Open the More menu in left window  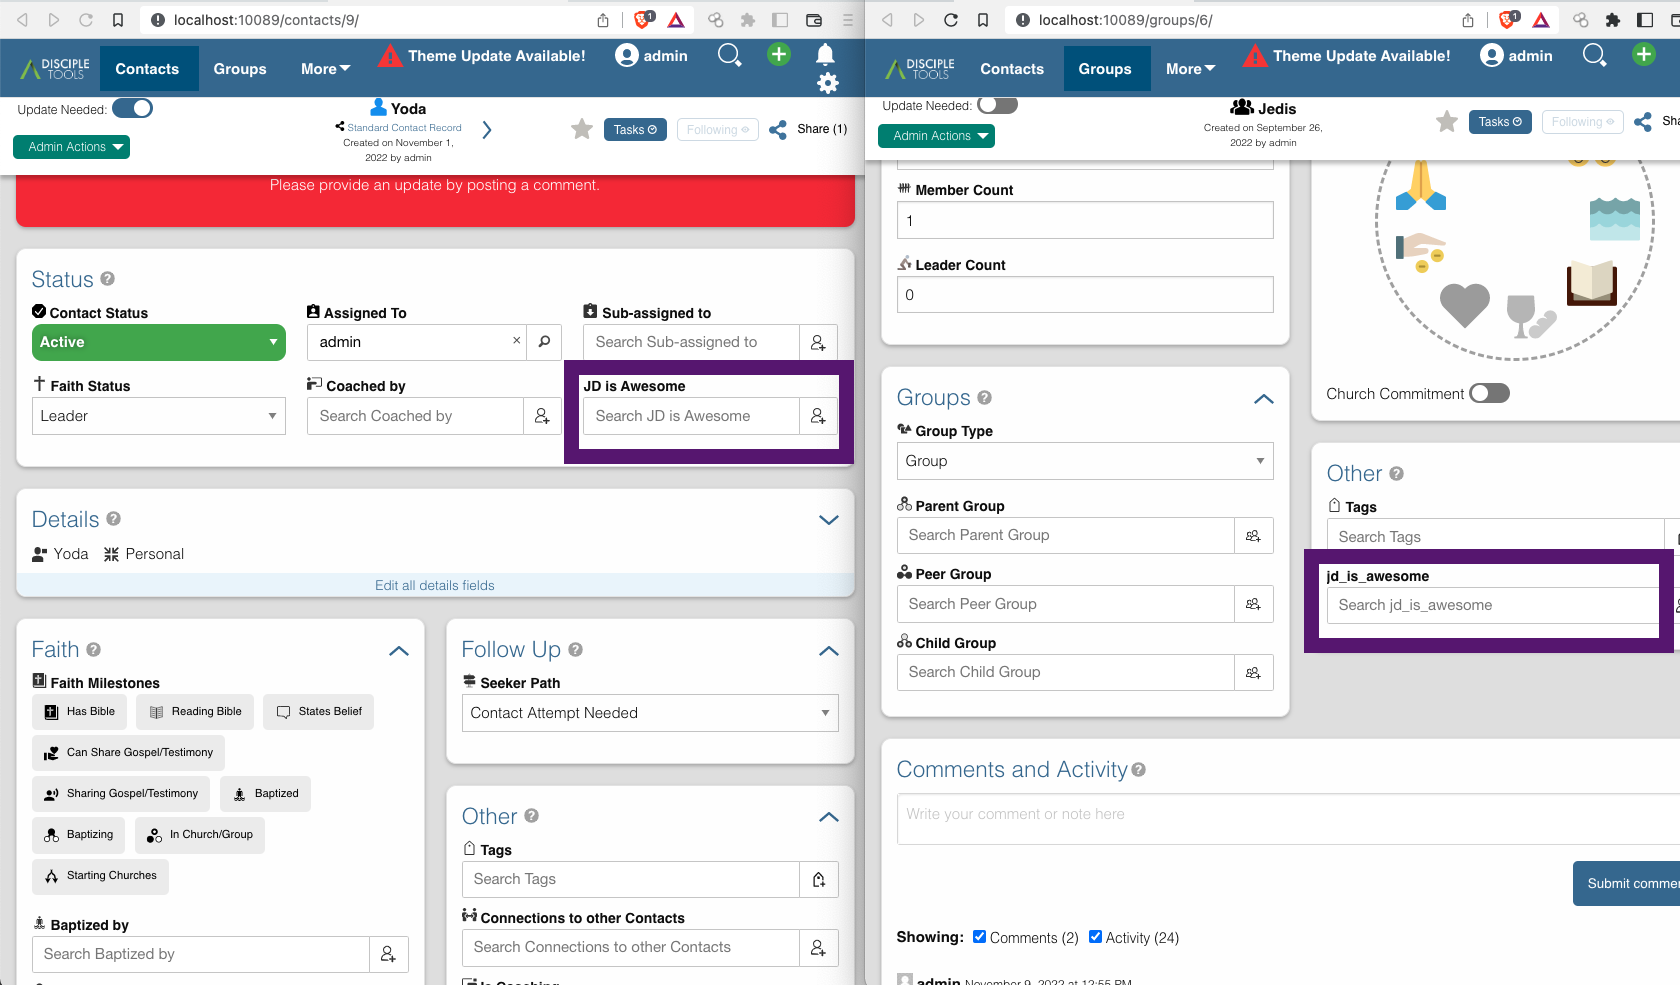pyautogui.click(x=326, y=69)
